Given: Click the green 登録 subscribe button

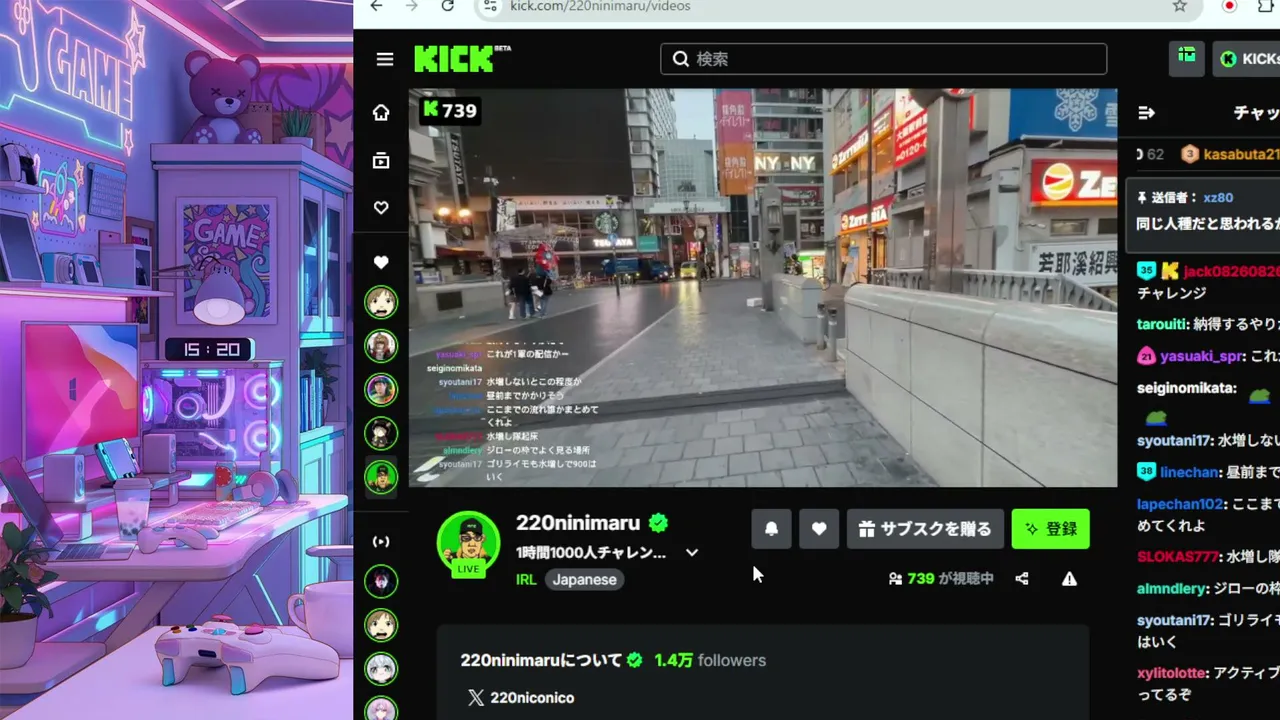Looking at the screenshot, I should [x=1051, y=529].
